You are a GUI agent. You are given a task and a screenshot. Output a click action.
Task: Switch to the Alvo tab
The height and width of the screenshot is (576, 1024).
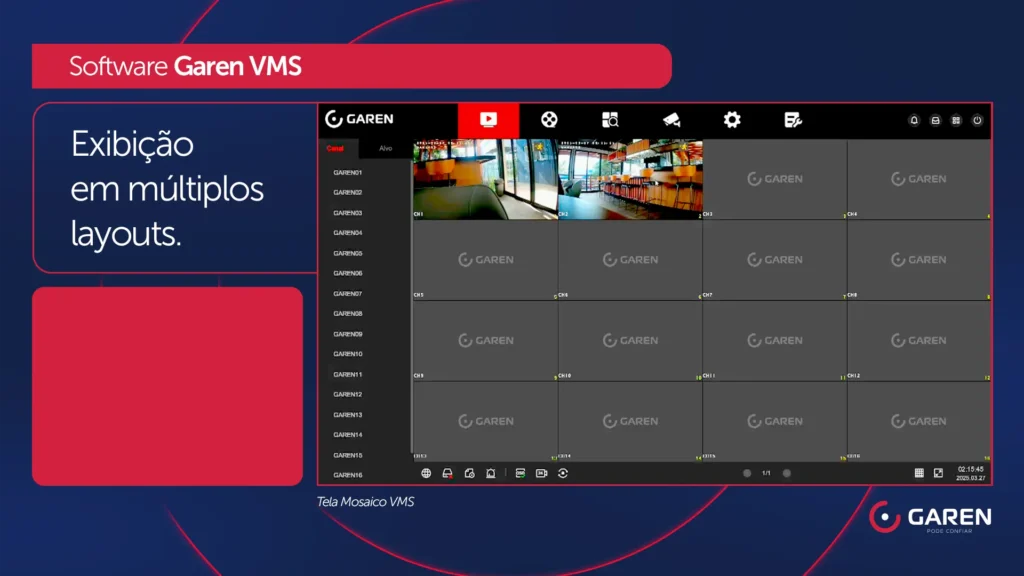click(386, 149)
